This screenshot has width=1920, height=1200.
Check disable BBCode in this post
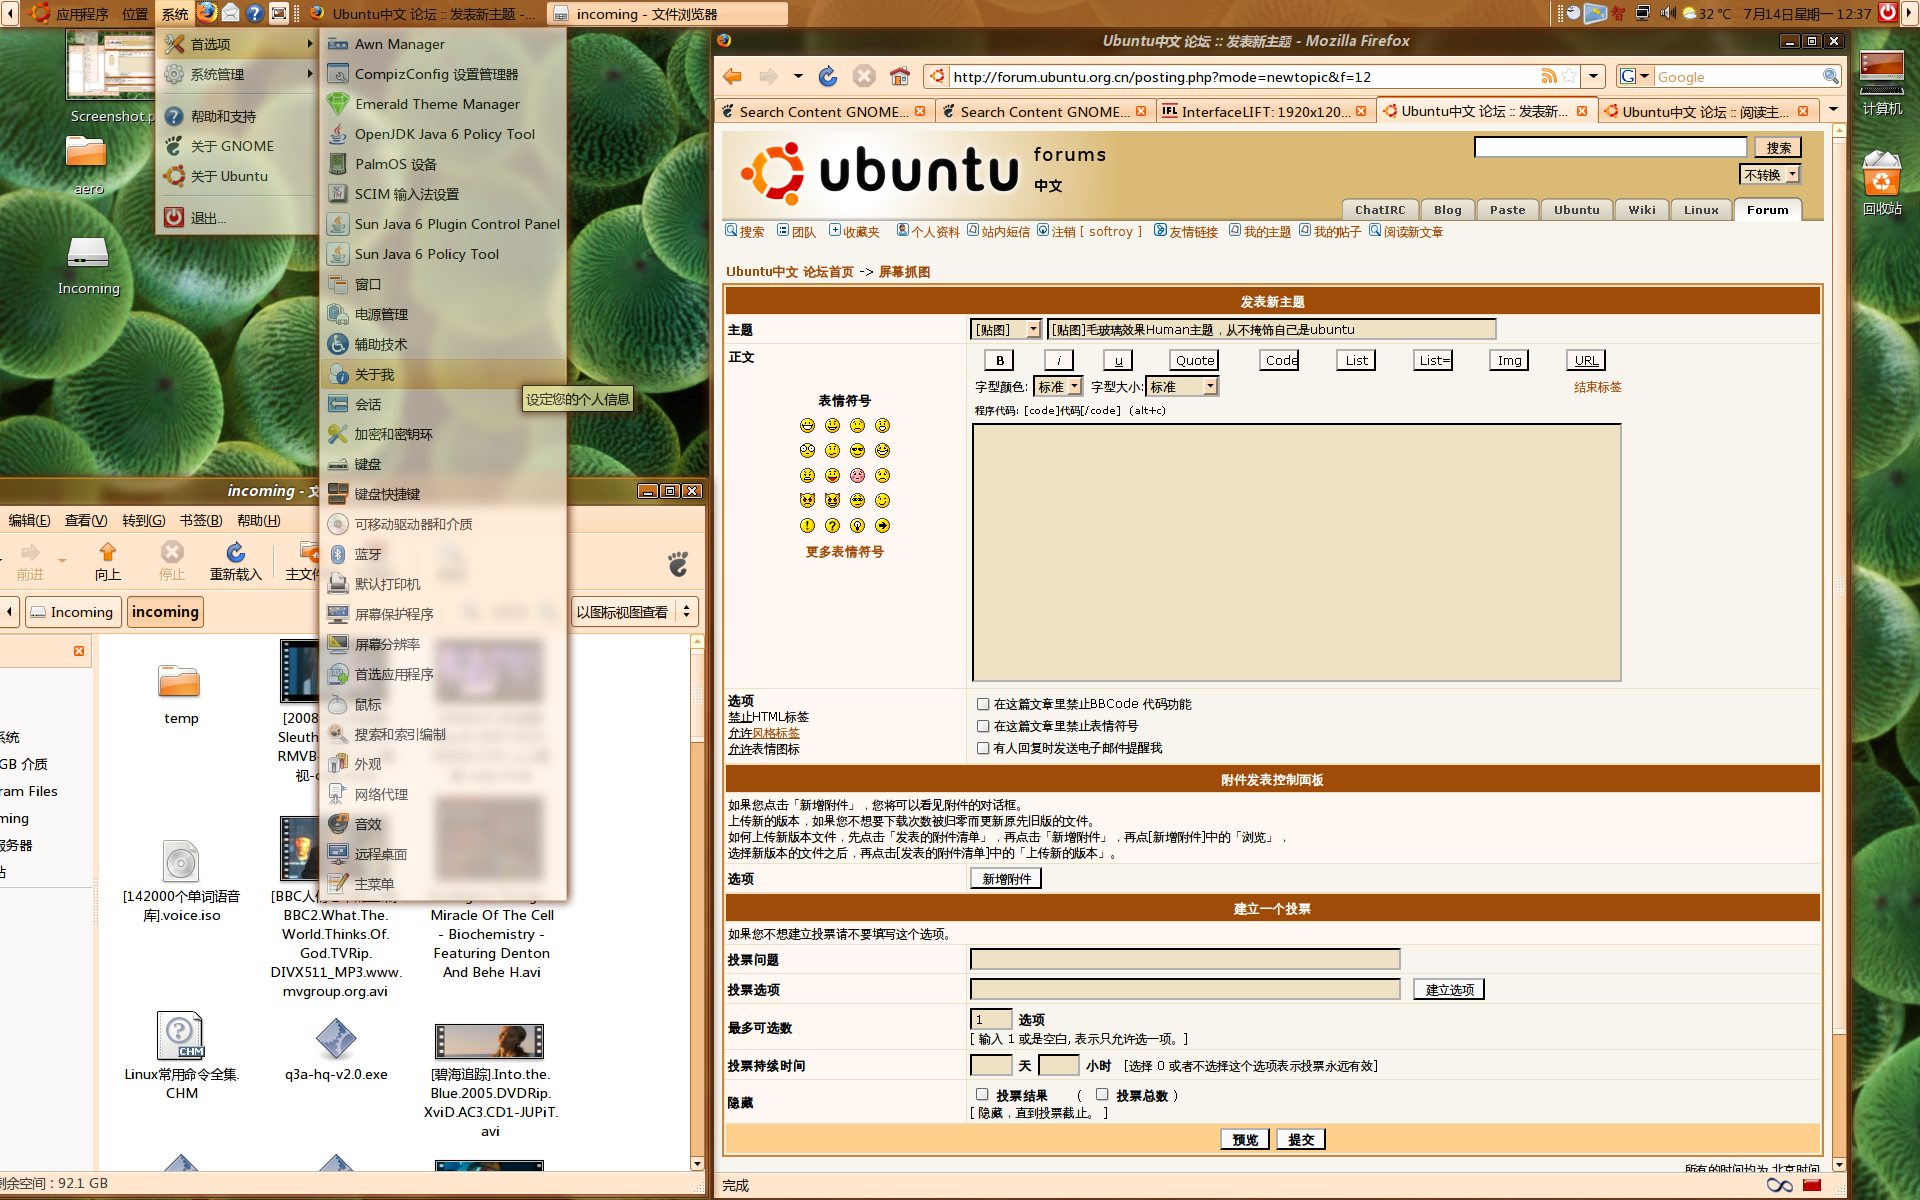(983, 704)
